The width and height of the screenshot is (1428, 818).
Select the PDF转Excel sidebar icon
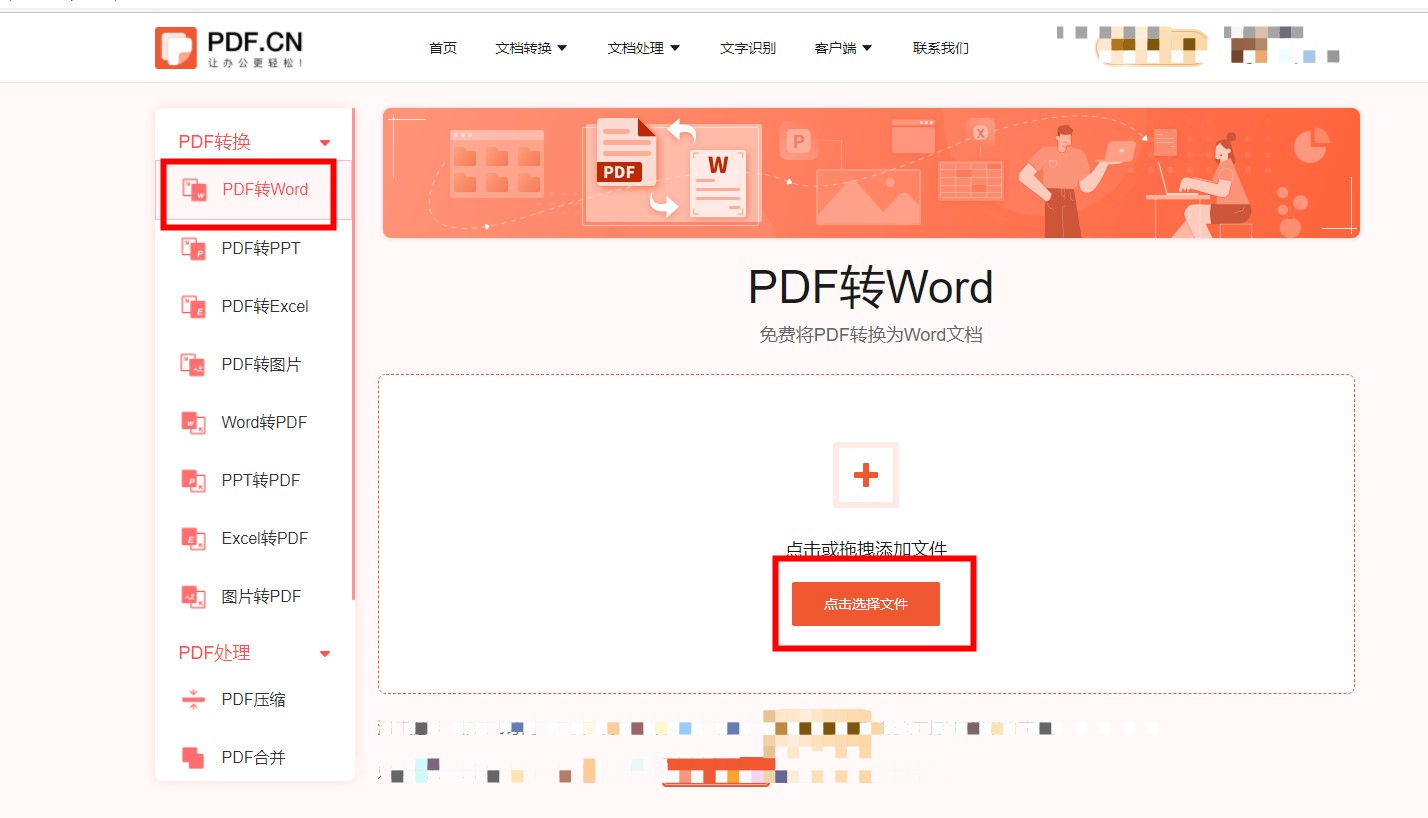(x=193, y=306)
